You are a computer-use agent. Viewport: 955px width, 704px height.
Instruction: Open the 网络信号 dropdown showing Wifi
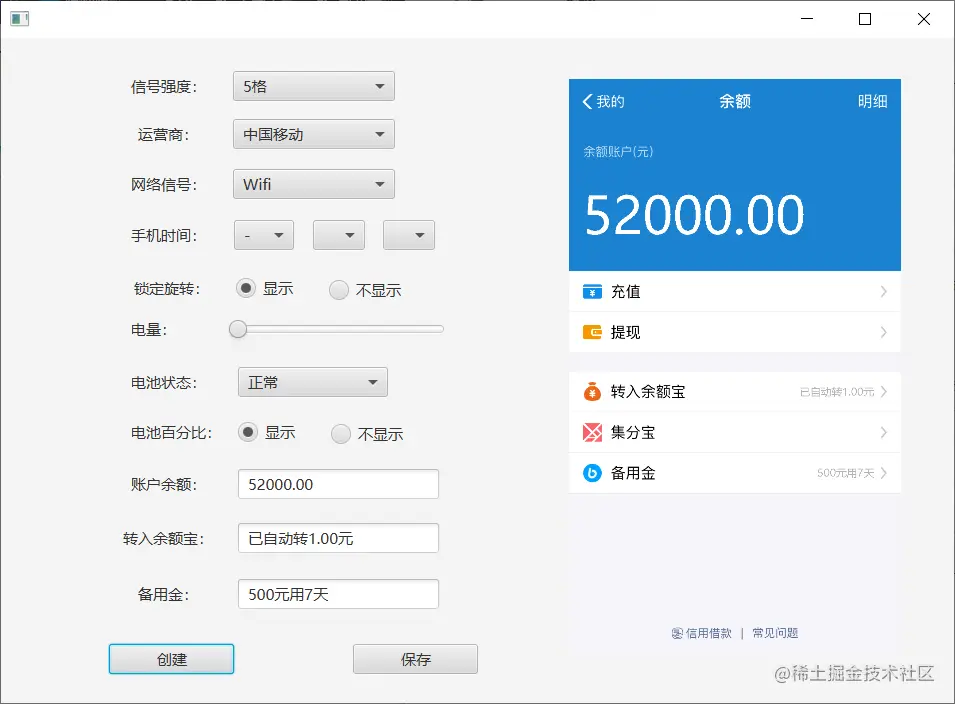pyautogui.click(x=314, y=184)
